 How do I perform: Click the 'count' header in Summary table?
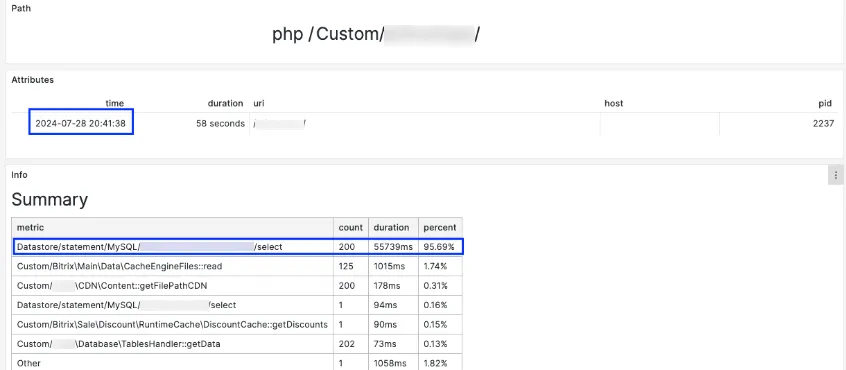tap(351, 228)
